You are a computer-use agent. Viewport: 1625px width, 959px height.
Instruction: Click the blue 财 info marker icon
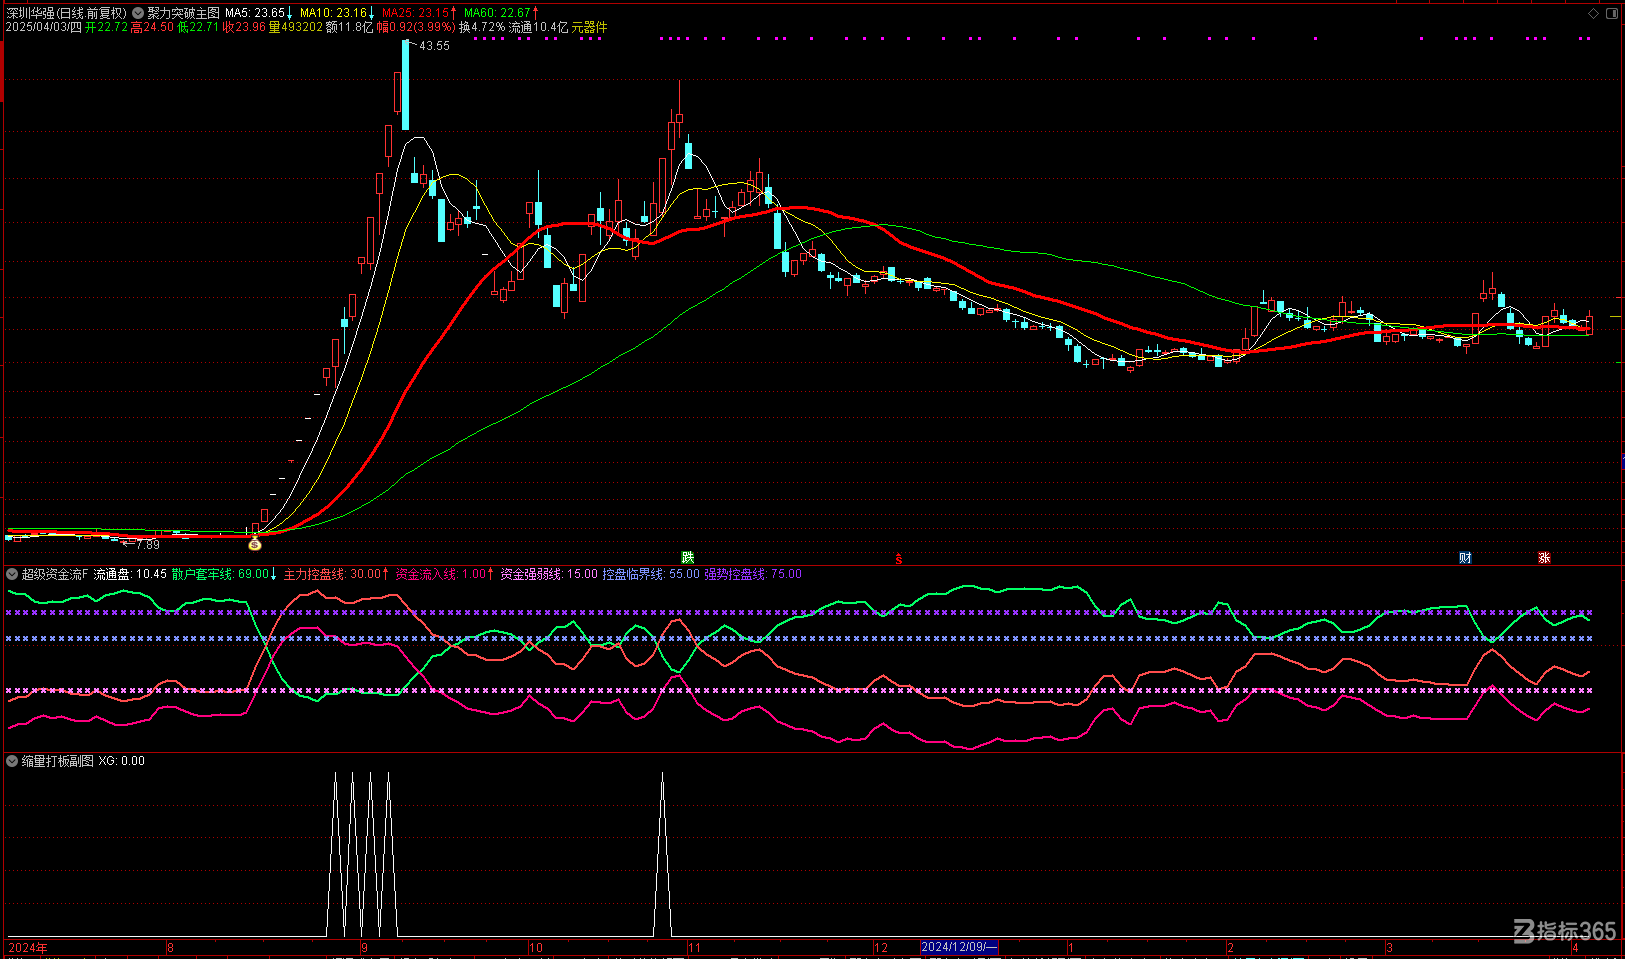[1465, 557]
